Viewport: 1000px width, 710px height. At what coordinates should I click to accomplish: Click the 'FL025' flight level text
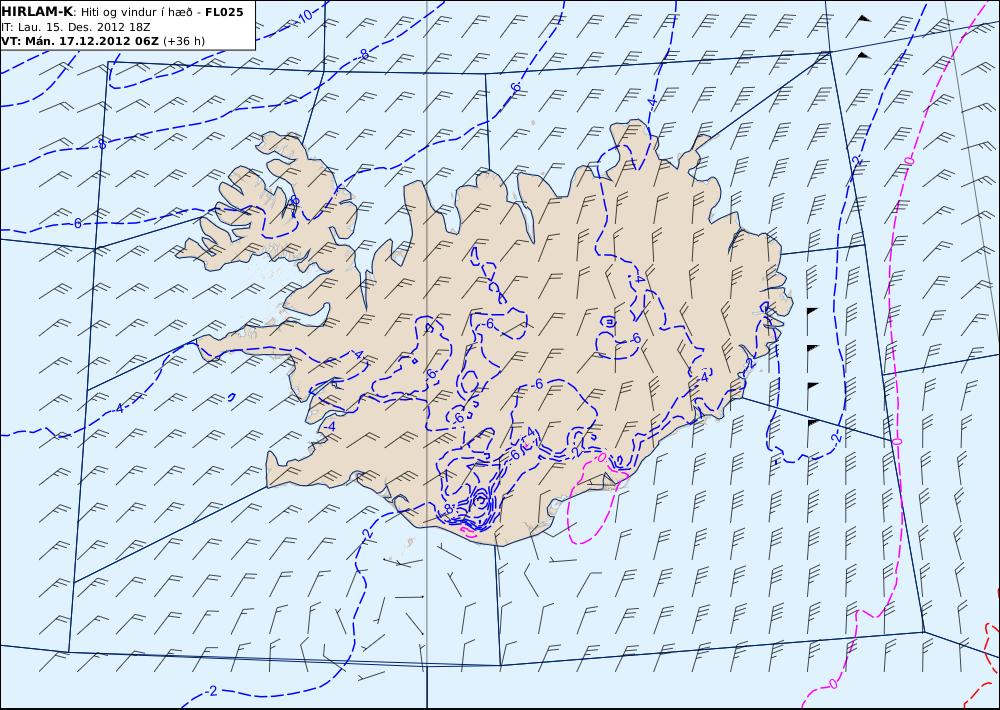pos(224,12)
